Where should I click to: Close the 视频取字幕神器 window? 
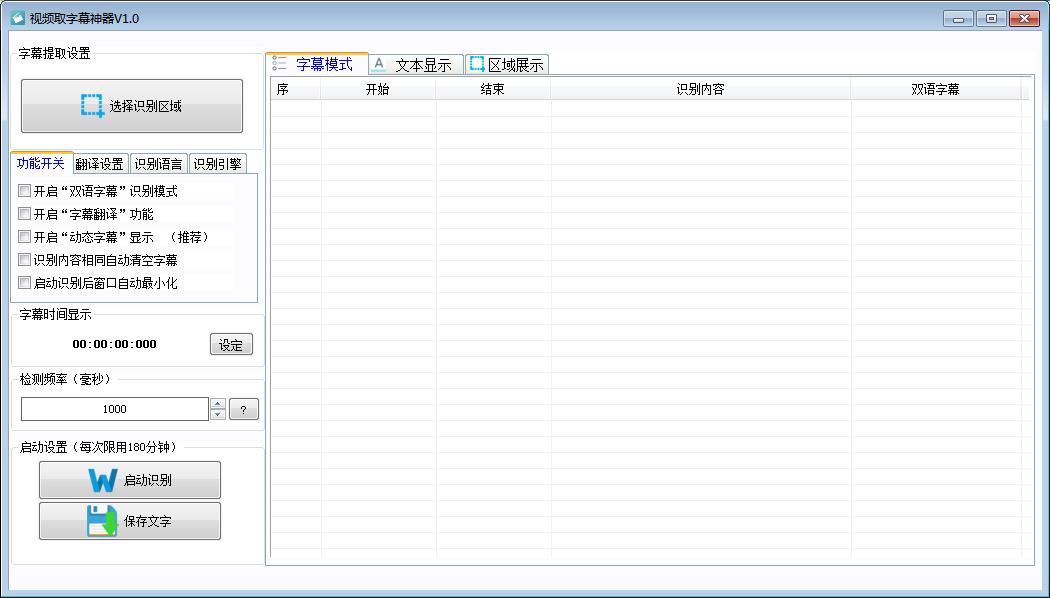pyautogui.click(x=1024, y=19)
